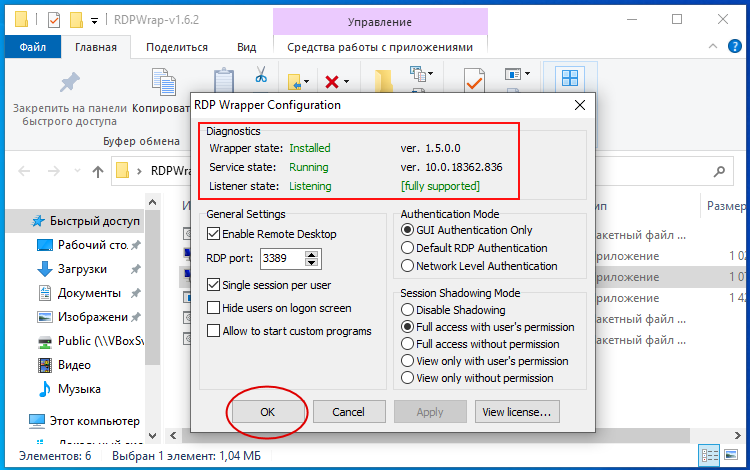Click the up one level arrow

tap(98, 171)
